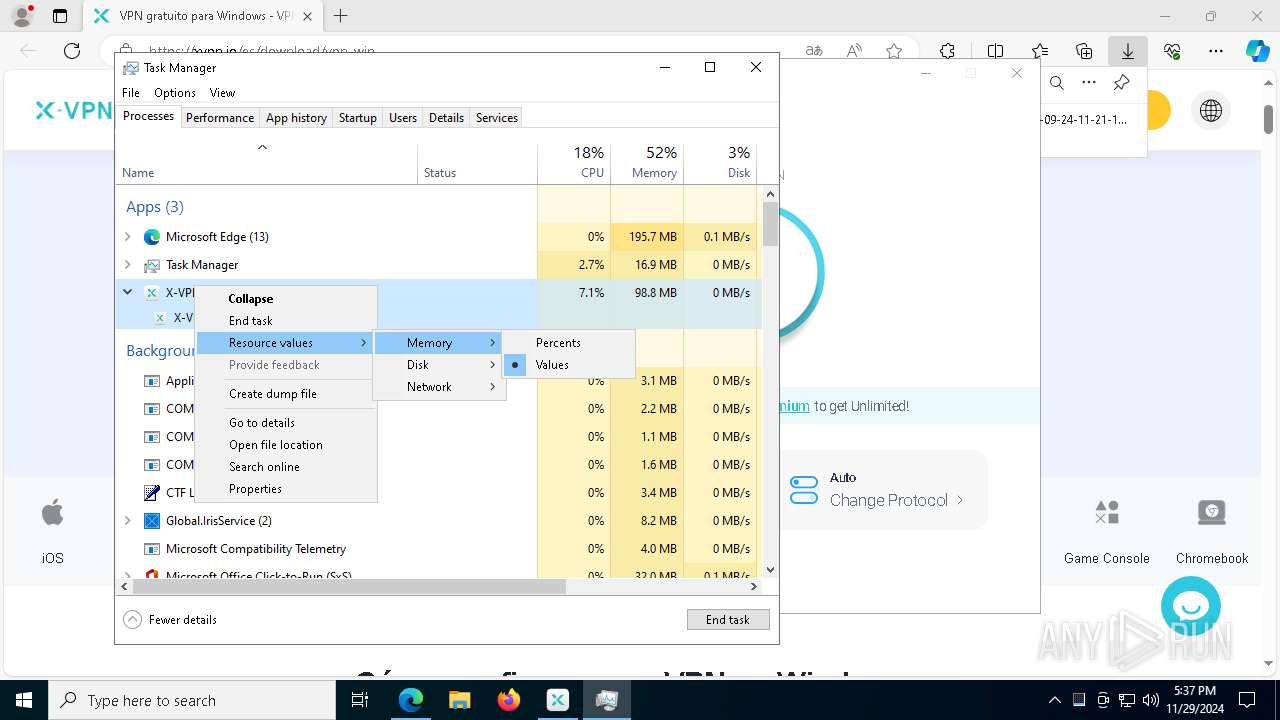Open Windows Start menu

[24, 700]
